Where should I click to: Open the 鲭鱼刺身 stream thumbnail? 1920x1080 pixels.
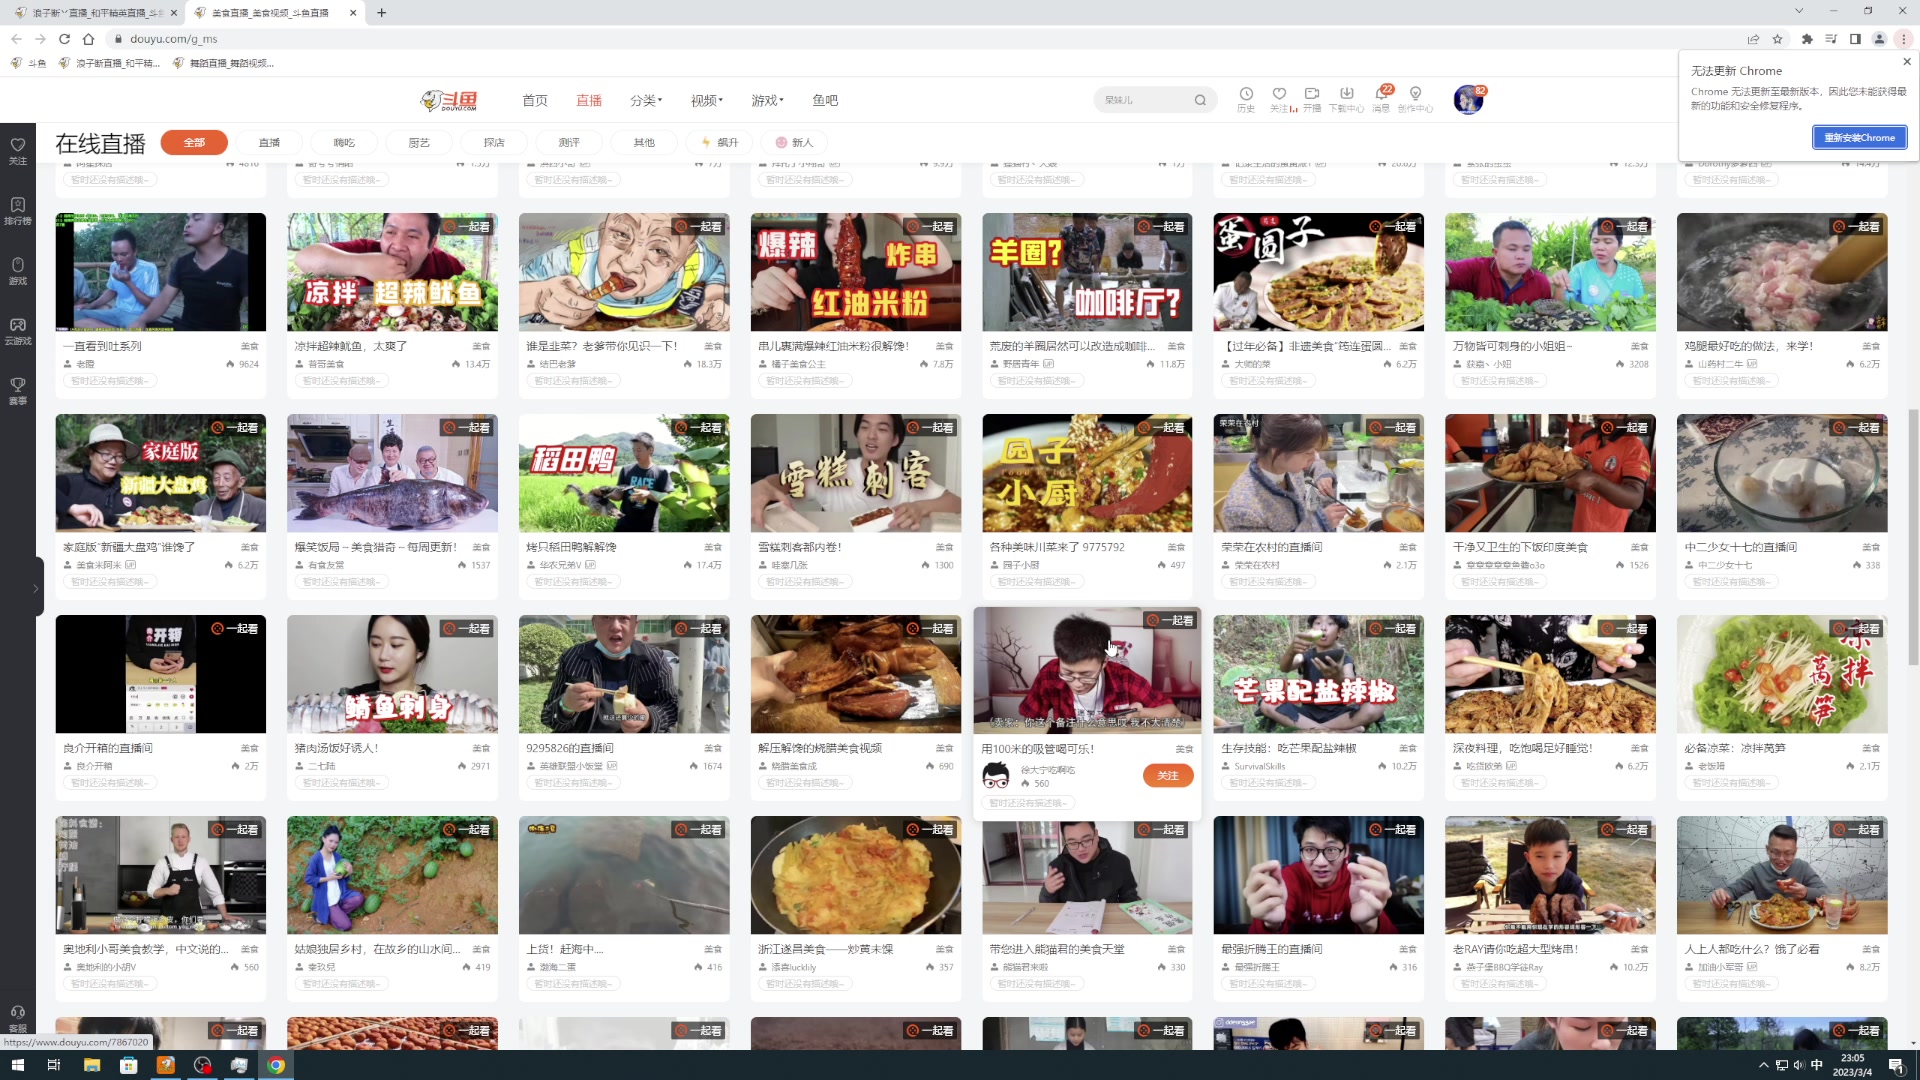click(392, 674)
